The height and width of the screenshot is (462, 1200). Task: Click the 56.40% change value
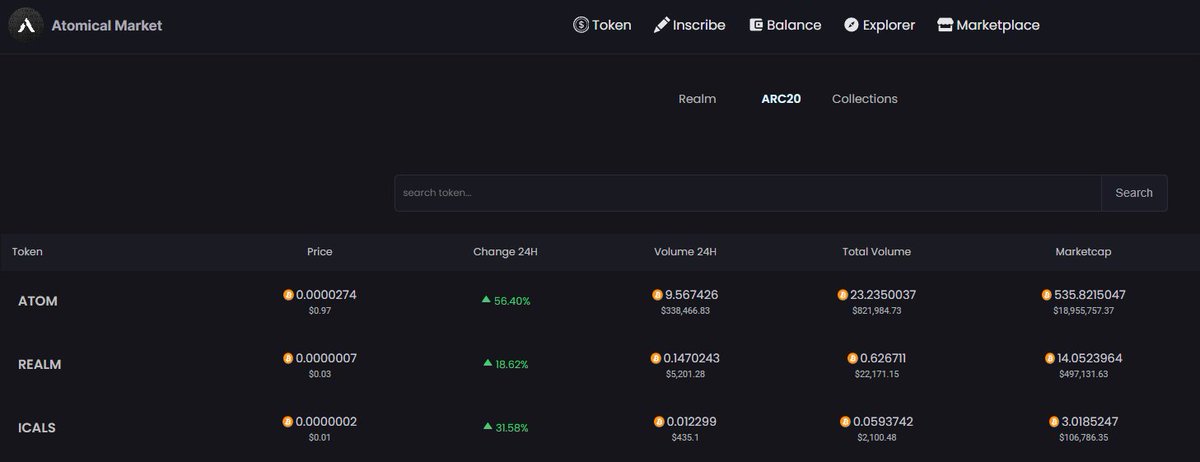[512, 301]
